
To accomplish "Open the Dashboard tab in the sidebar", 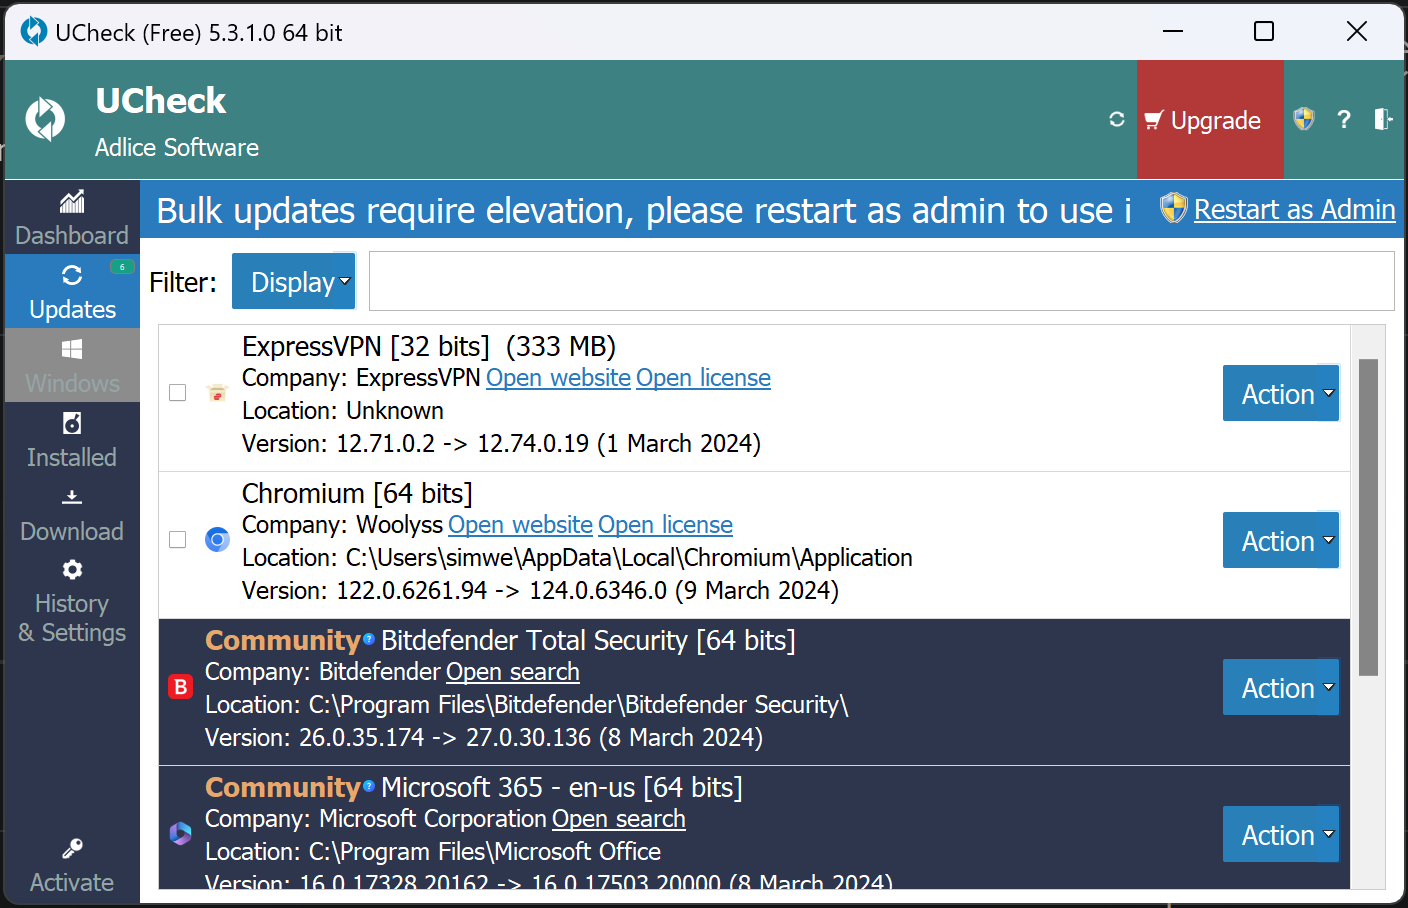I will [72, 218].
